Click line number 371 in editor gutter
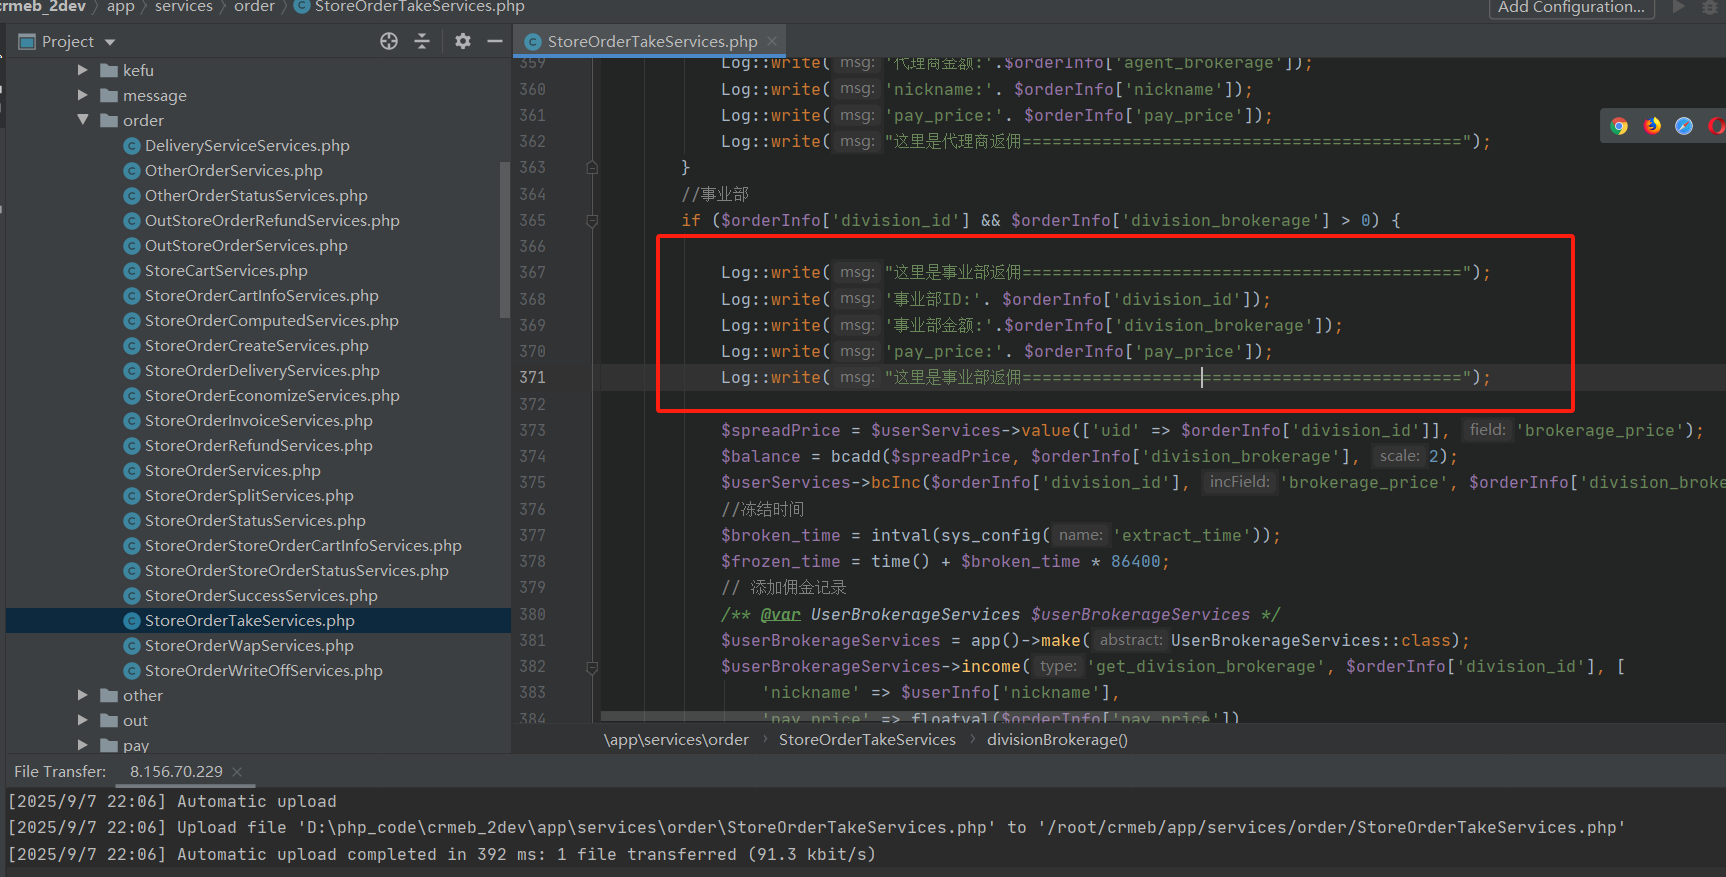The height and width of the screenshot is (877, 1726). 532,378
